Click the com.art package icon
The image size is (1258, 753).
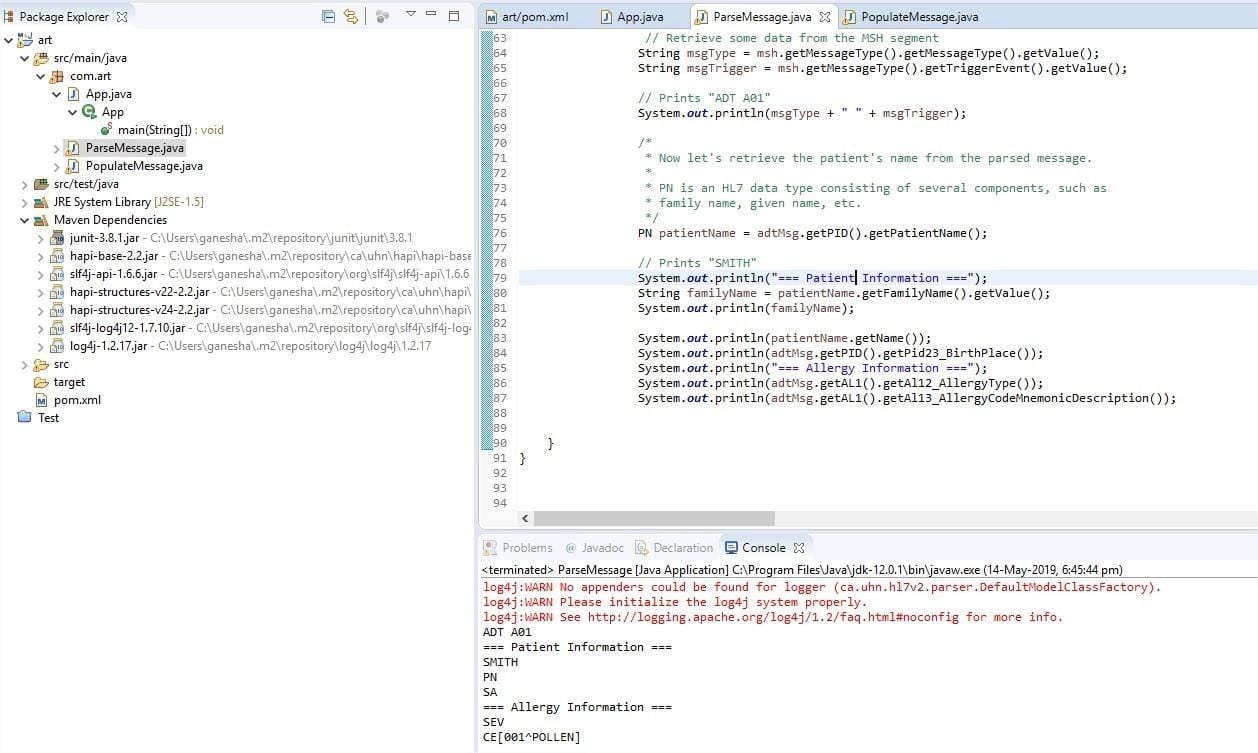[x=57, y=76]
